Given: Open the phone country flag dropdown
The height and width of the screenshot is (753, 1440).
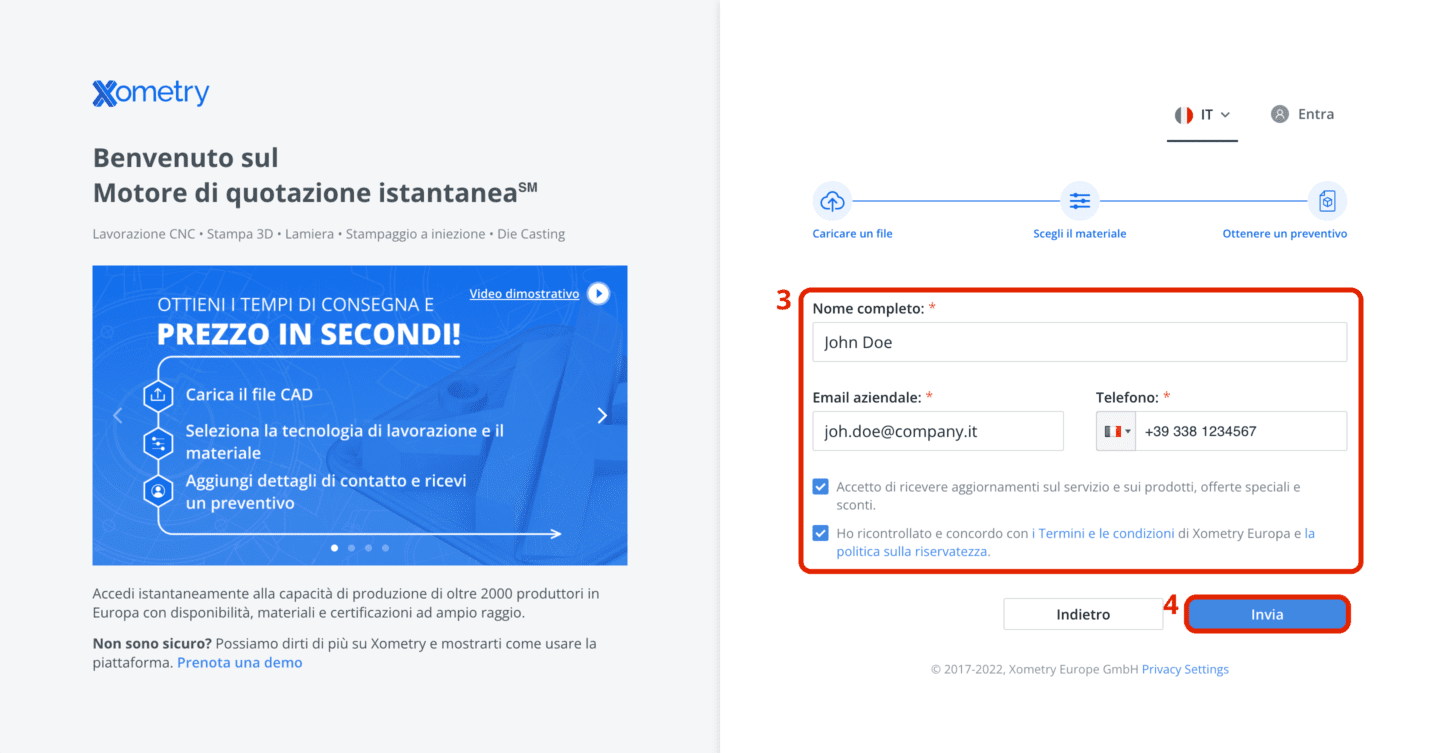Looking at the screenshot, I should [x=1116, y=431].
